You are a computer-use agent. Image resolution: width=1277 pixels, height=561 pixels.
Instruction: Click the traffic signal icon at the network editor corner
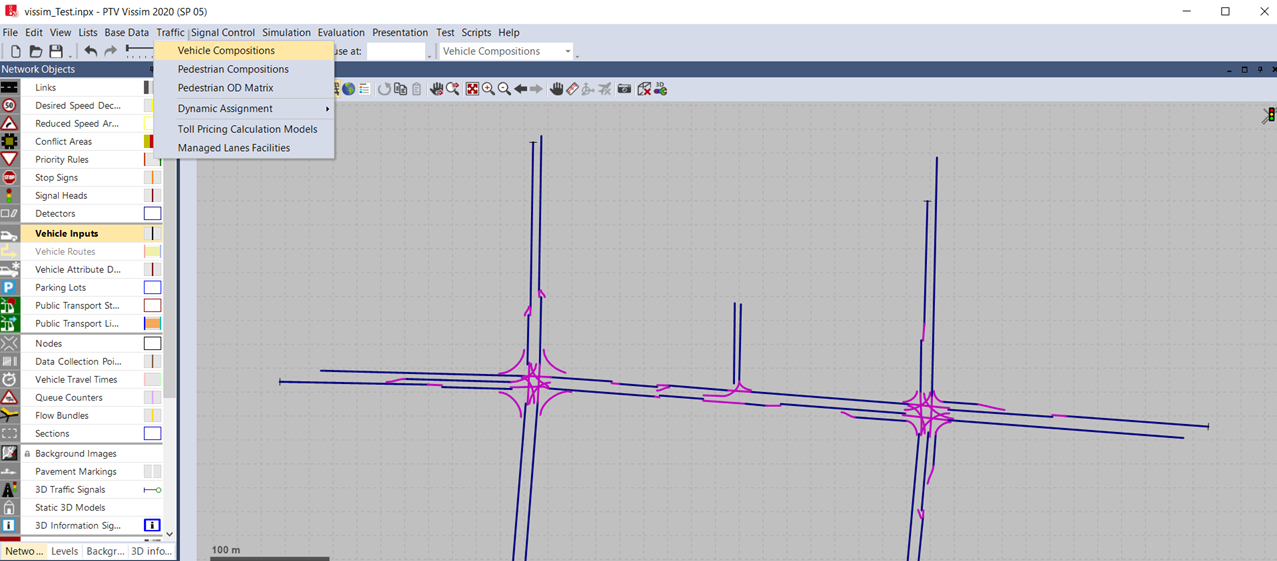click(x=1269, y=116)
